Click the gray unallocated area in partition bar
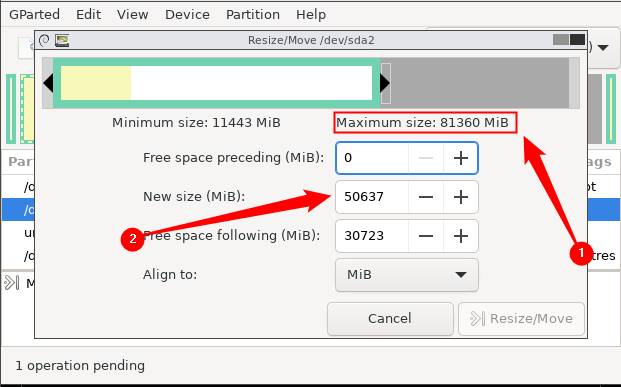Viewport: 621px width, 387px height. click(x=480, y=83)
